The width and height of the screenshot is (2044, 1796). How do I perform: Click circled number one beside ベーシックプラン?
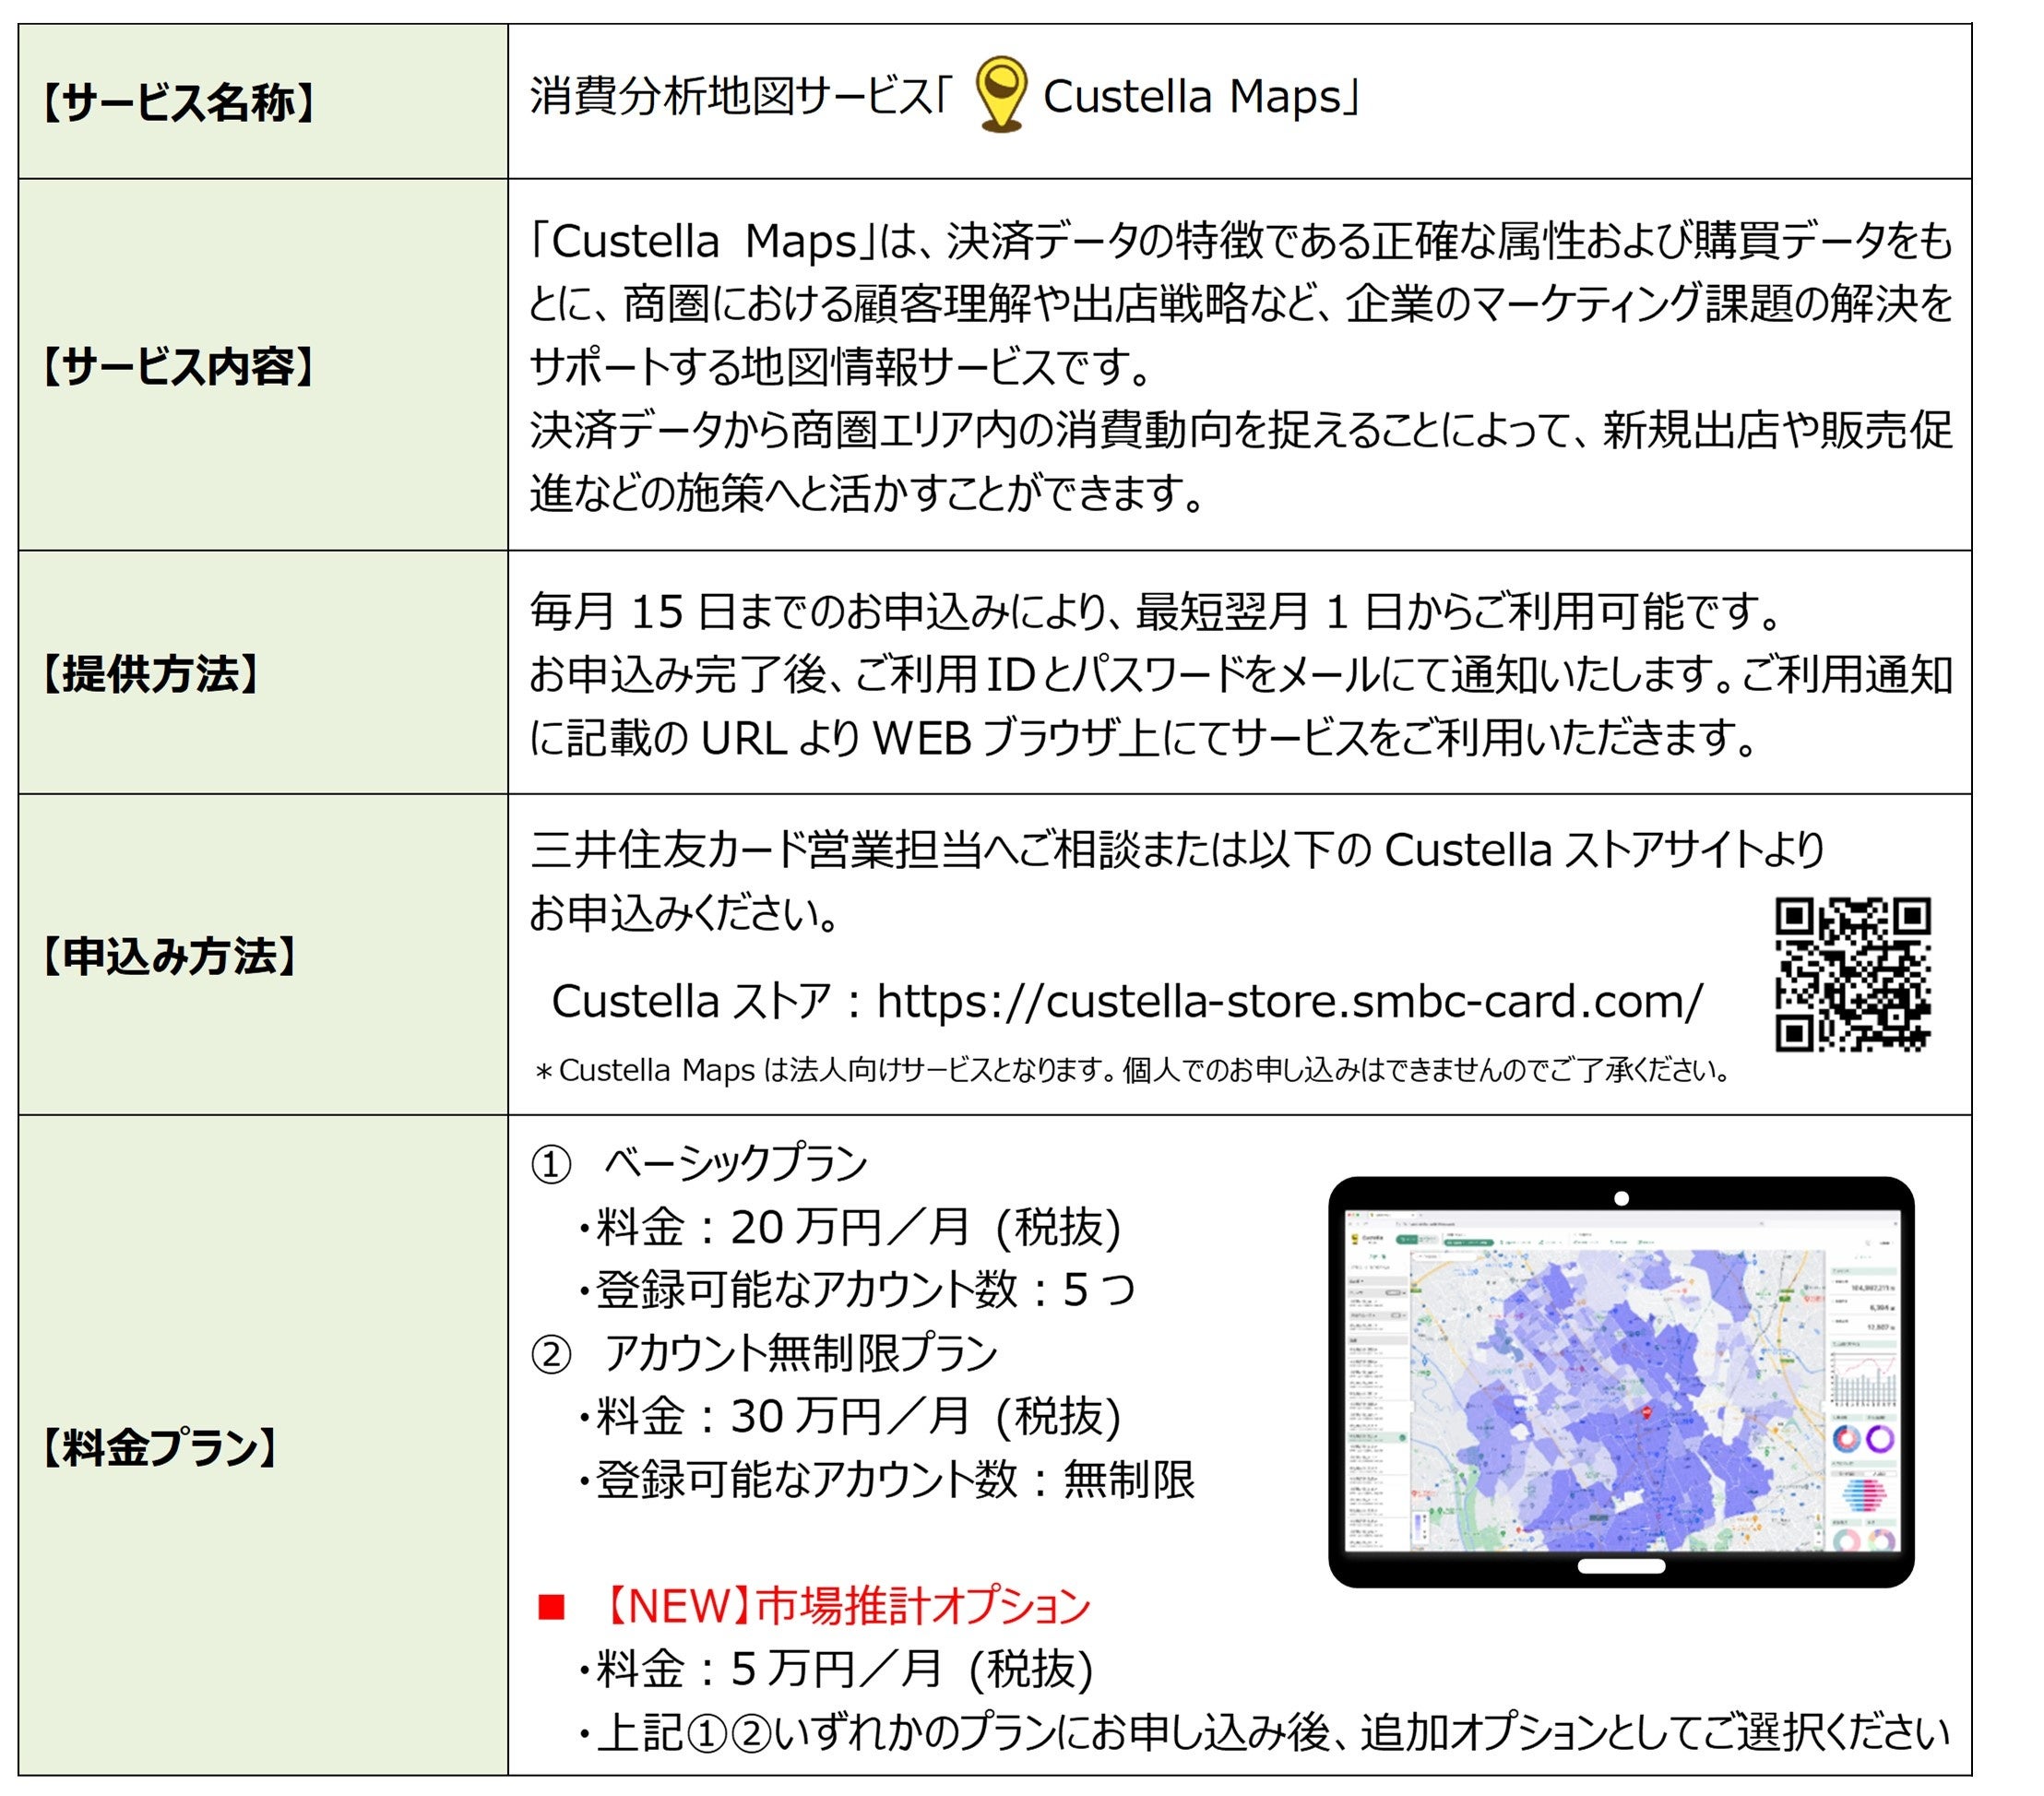click(551, 1166)
